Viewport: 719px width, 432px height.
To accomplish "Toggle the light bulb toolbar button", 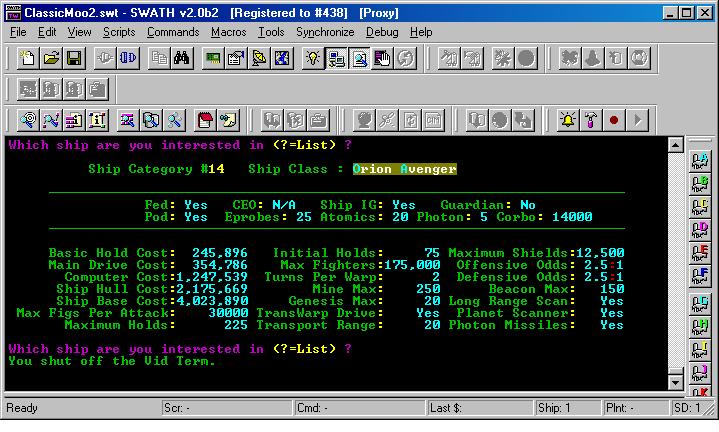I will [x=312, y=59].
